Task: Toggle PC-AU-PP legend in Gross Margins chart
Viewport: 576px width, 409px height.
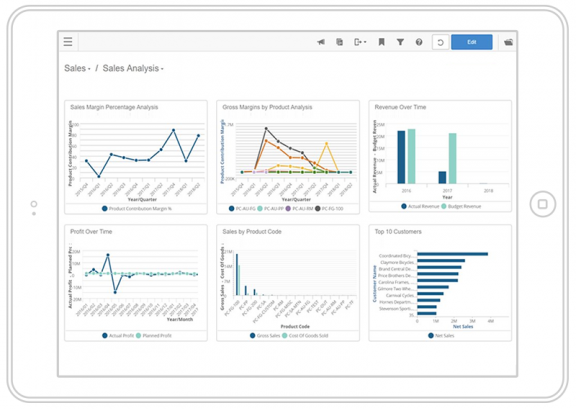Action: click(271, 208)
